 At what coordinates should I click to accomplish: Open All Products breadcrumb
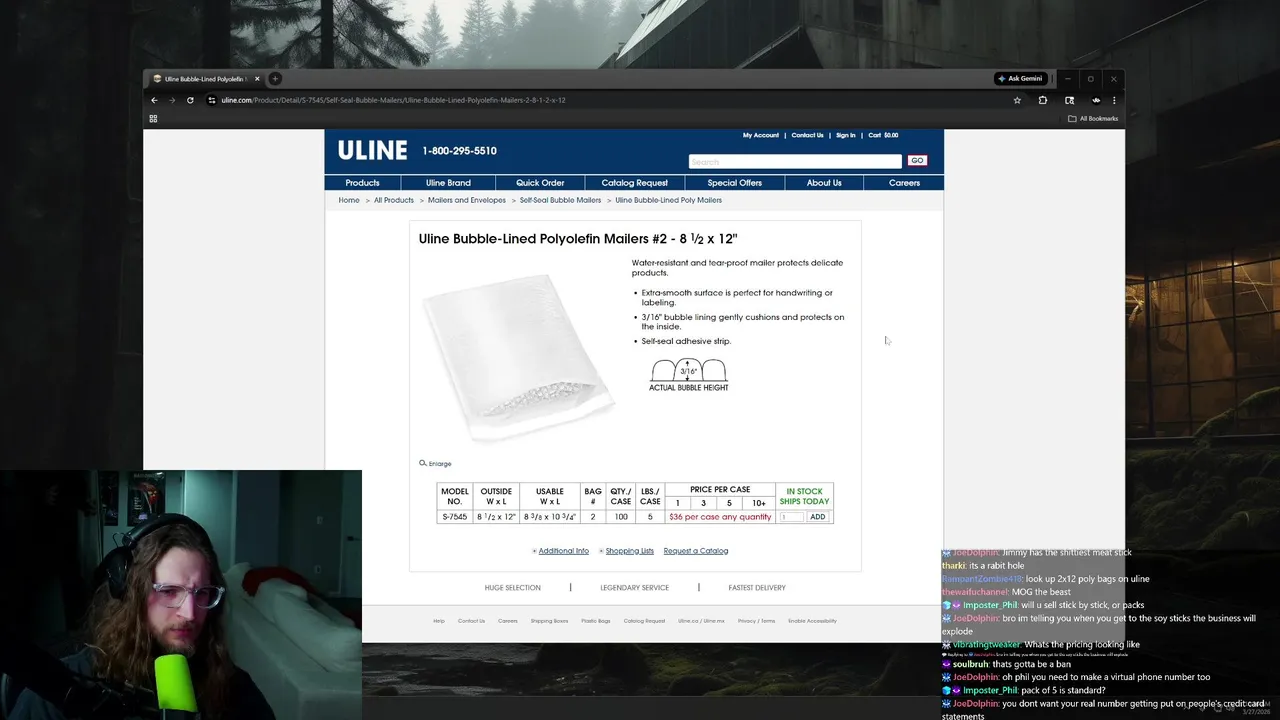point(394,200)
